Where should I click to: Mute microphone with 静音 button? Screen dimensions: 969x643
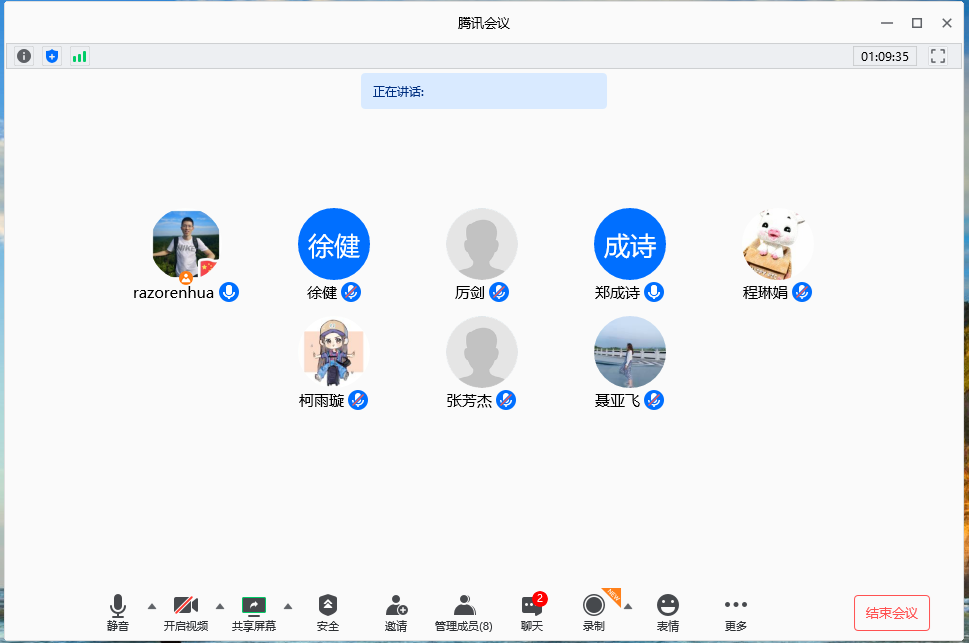pyautogui.click(x=118, y=611)
